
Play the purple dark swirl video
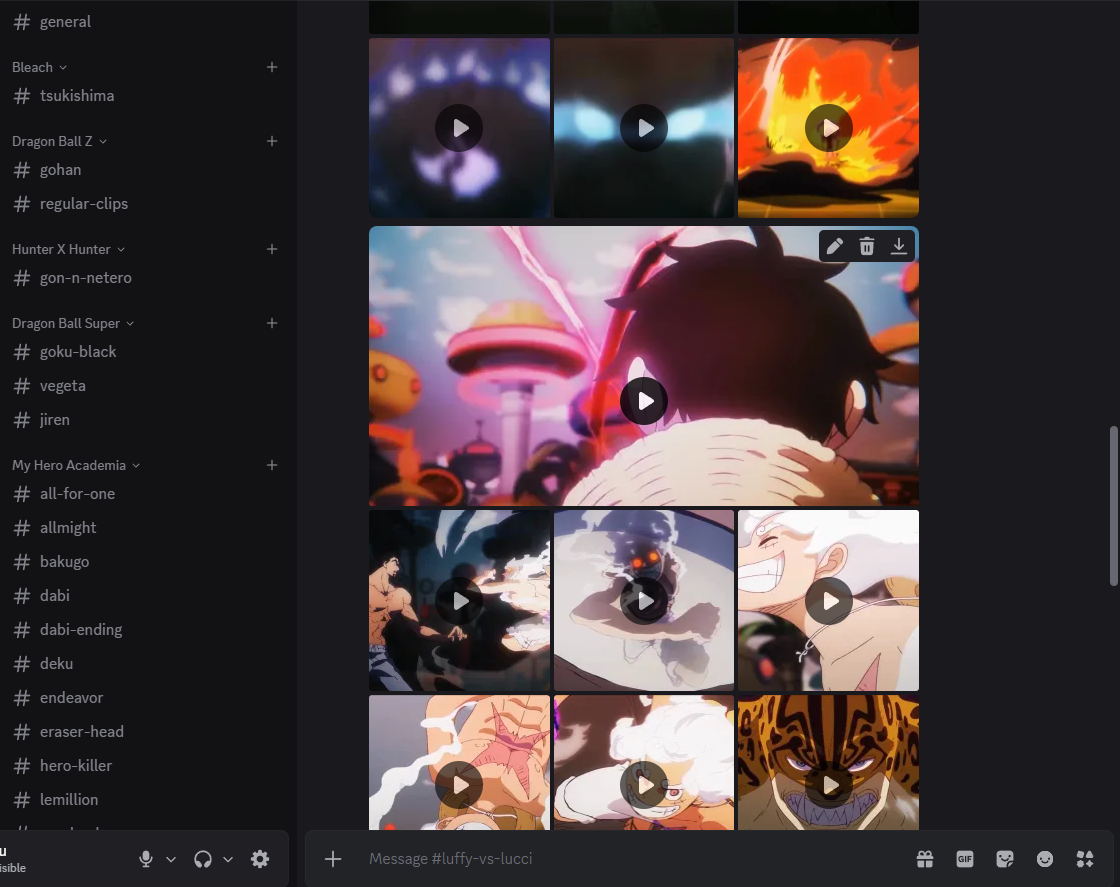tap(459, 128)
